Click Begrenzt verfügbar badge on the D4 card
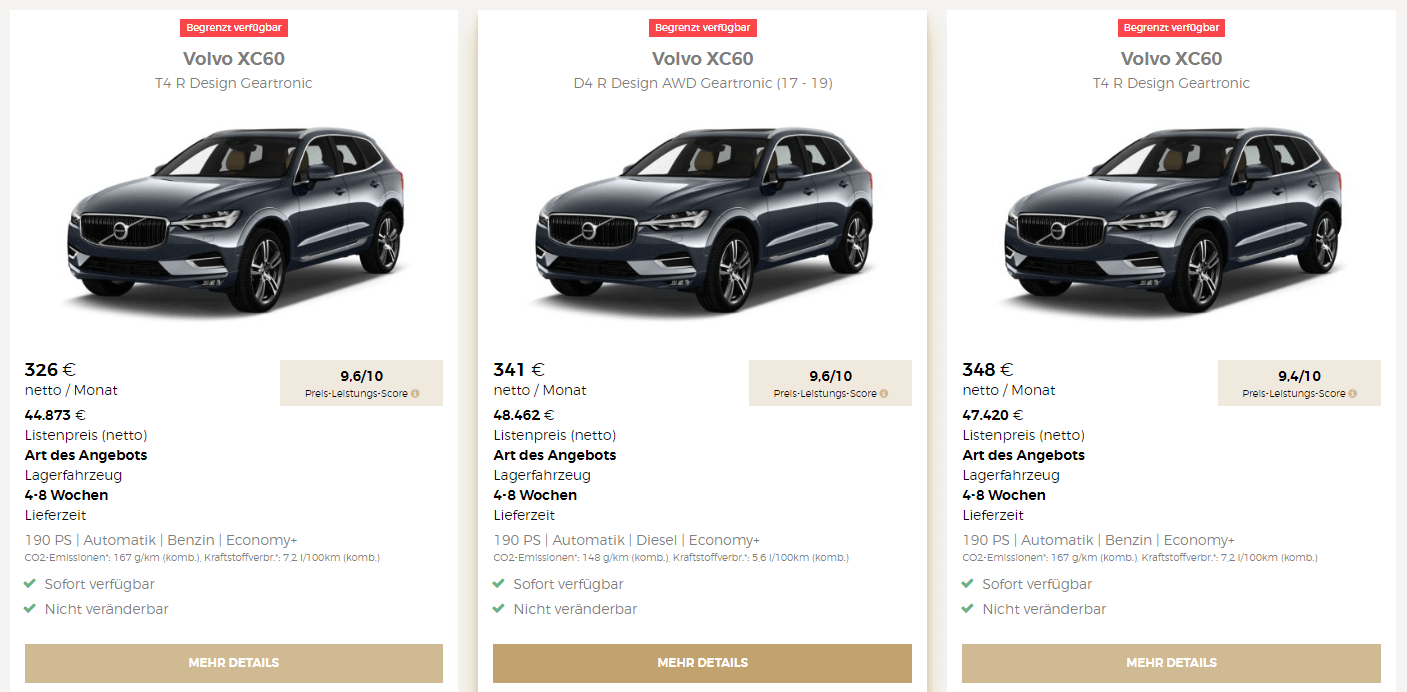Viewport: 1407px width, 692px height. pyautogui.click(x=703, y=28)
